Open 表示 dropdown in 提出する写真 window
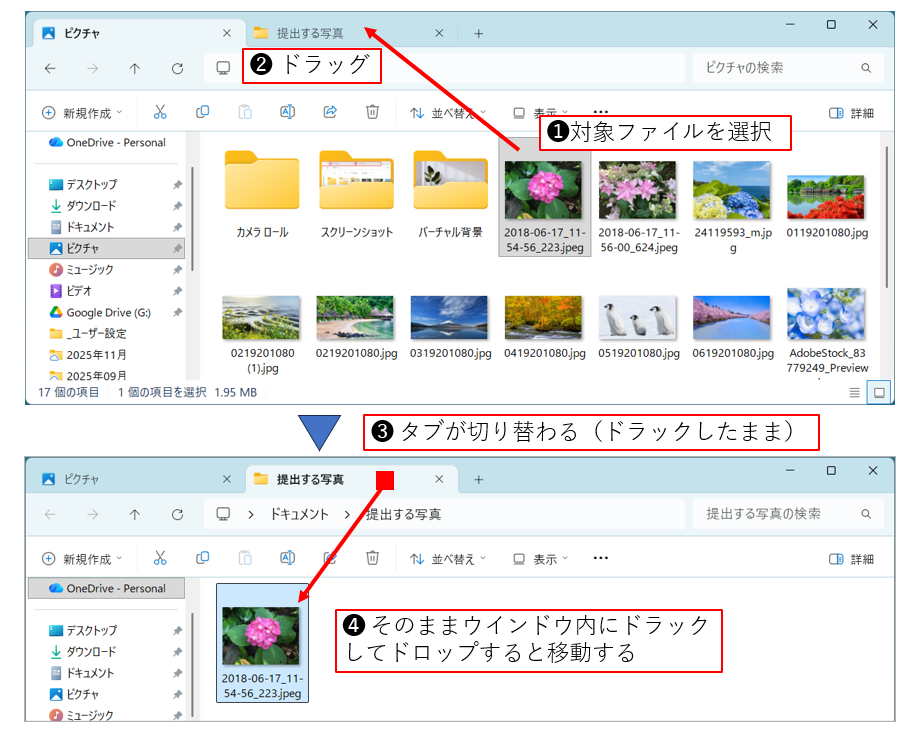920x730 pixels. [x=540, y=559]
